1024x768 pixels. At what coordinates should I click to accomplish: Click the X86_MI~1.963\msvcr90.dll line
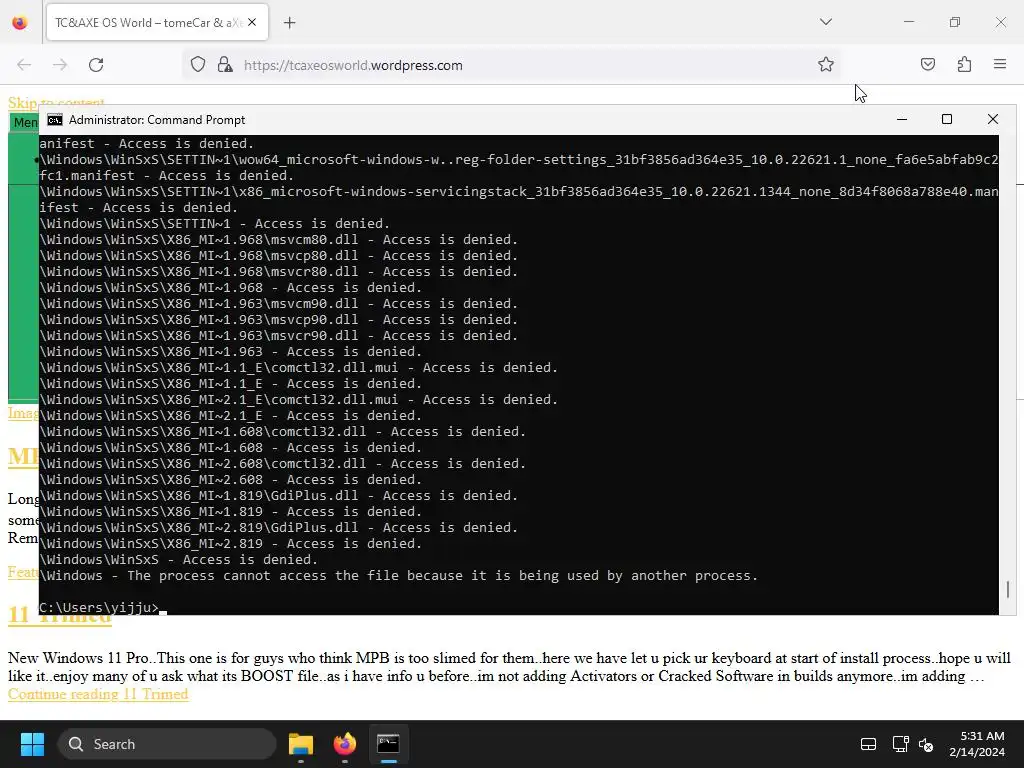click(278, 336)
